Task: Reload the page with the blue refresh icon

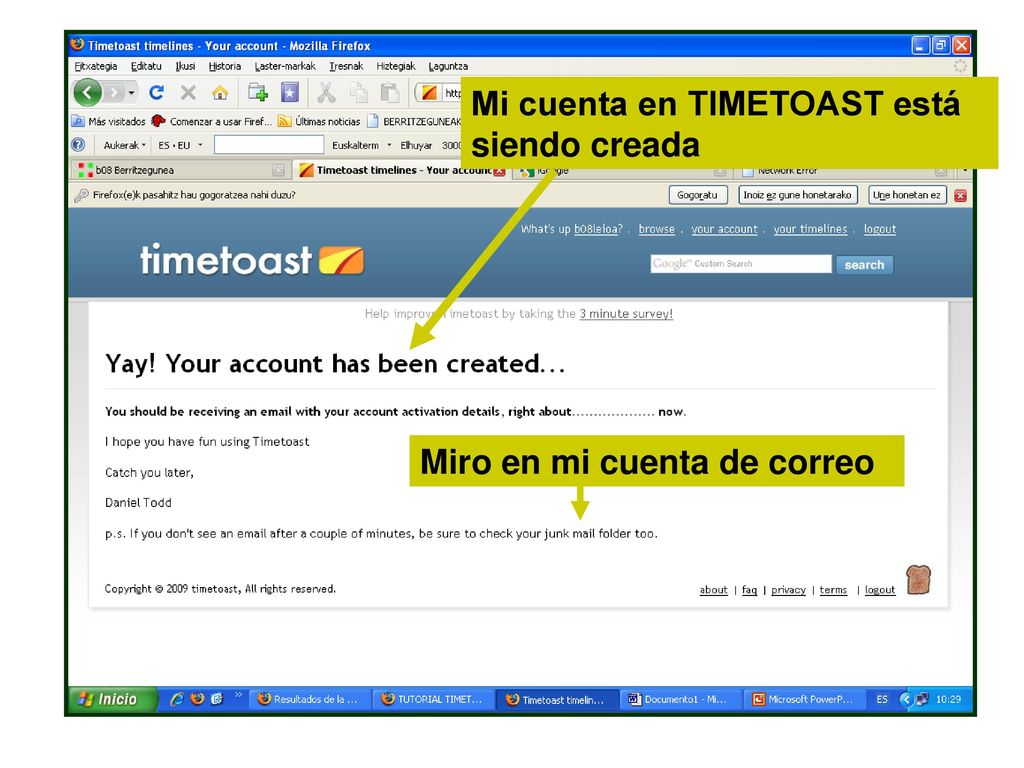Action: [156, 93]
